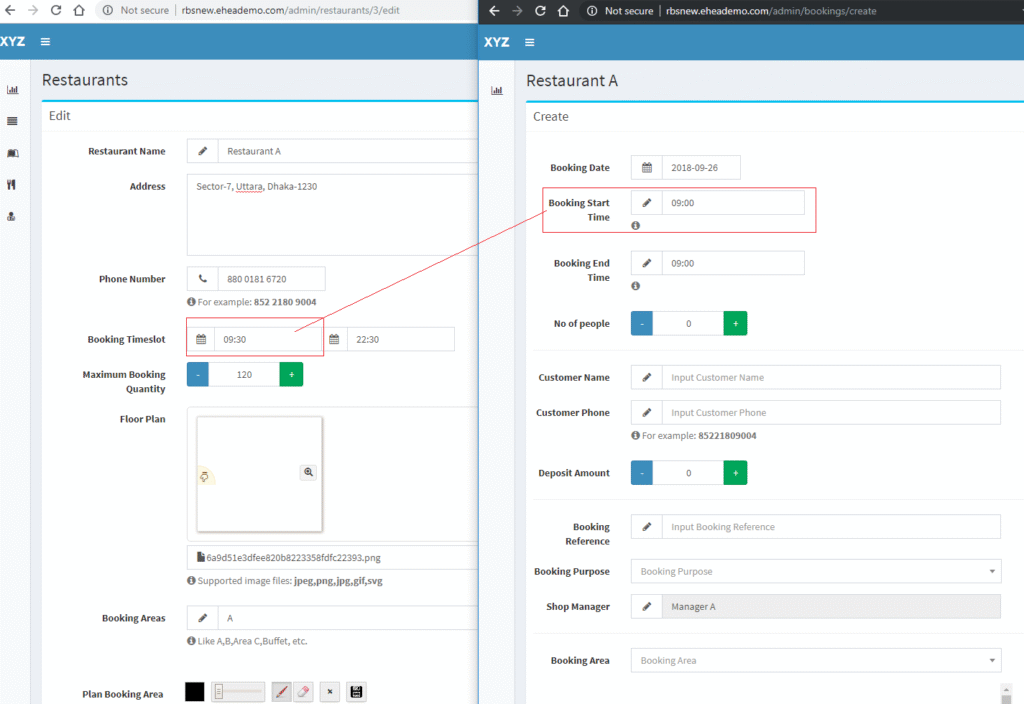Open the Booking Date picker field
Image resolution: width=1024 pixels, height=704 pixels.
[x=700, y=168]
